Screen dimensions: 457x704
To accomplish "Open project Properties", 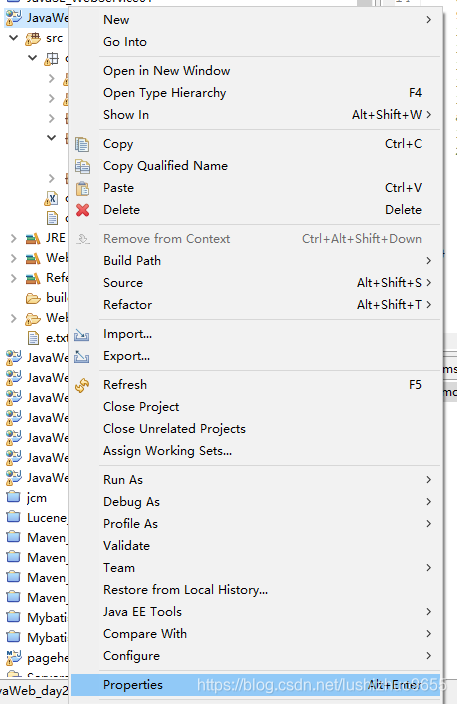I will (256, 685).
